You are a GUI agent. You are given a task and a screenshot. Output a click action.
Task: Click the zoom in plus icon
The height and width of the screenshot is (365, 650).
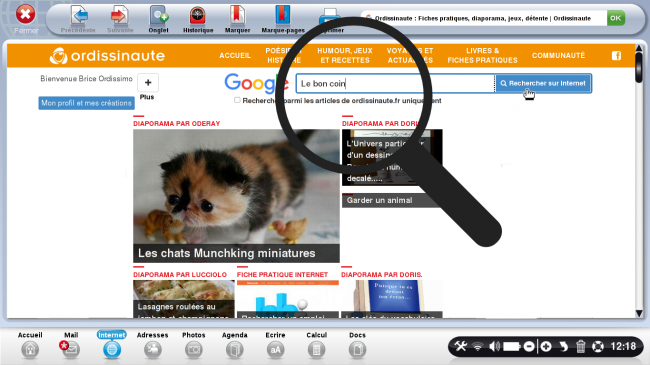point(546,346)
